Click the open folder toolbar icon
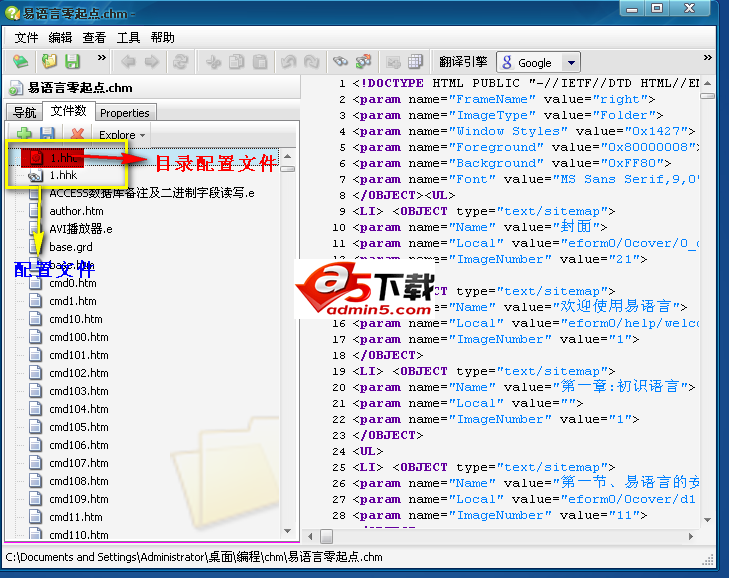This screenshot has height=578, width=729. 49,61
